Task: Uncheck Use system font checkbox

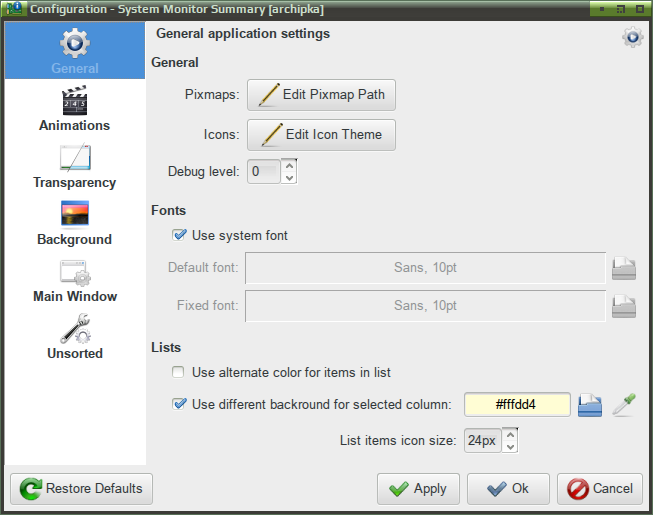Action: coord(179,235)
